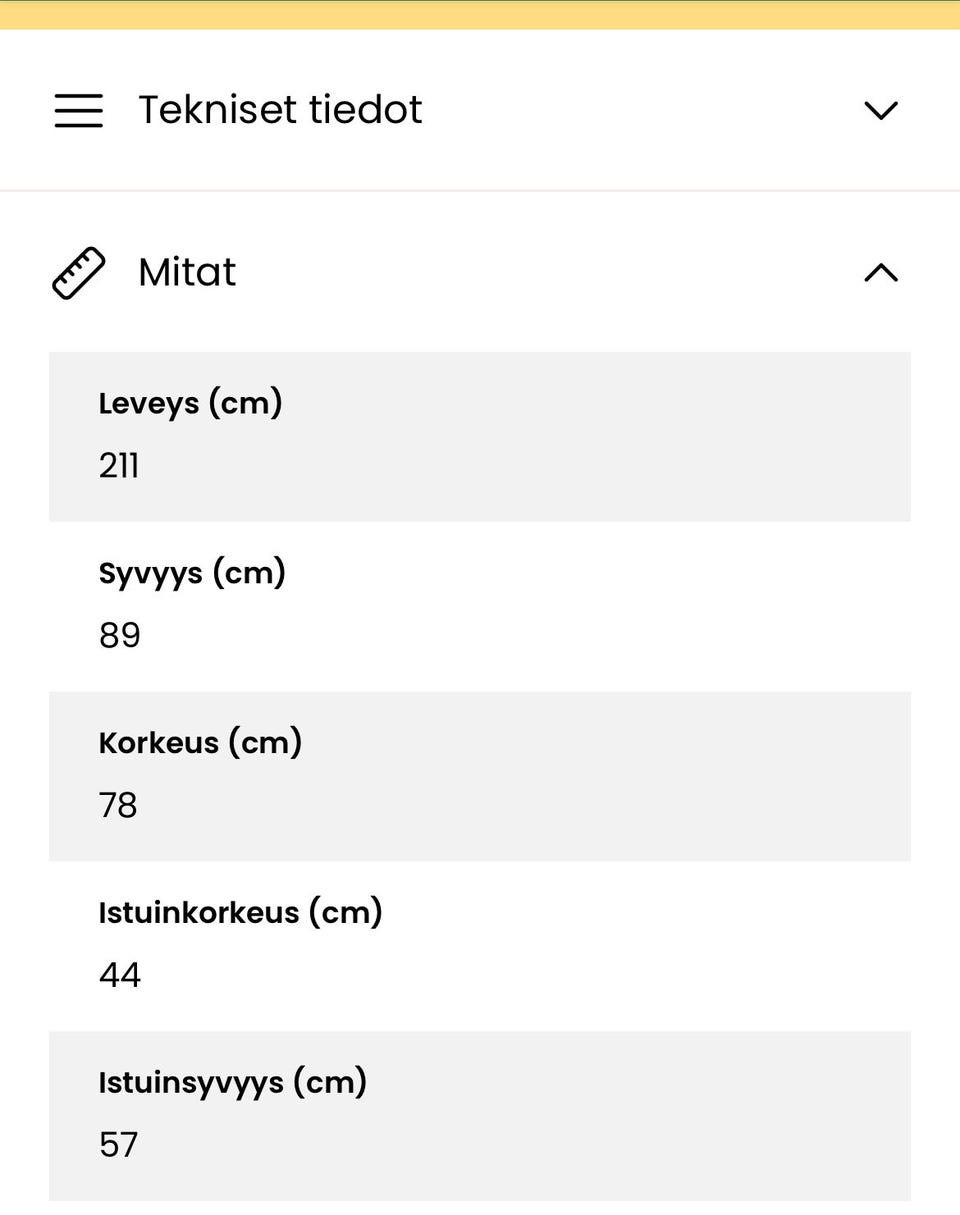The image size is (960, 1215).
Task: Open the Tekniset tiedot heading
Action: pyautogui.click(x=280, y=110)
